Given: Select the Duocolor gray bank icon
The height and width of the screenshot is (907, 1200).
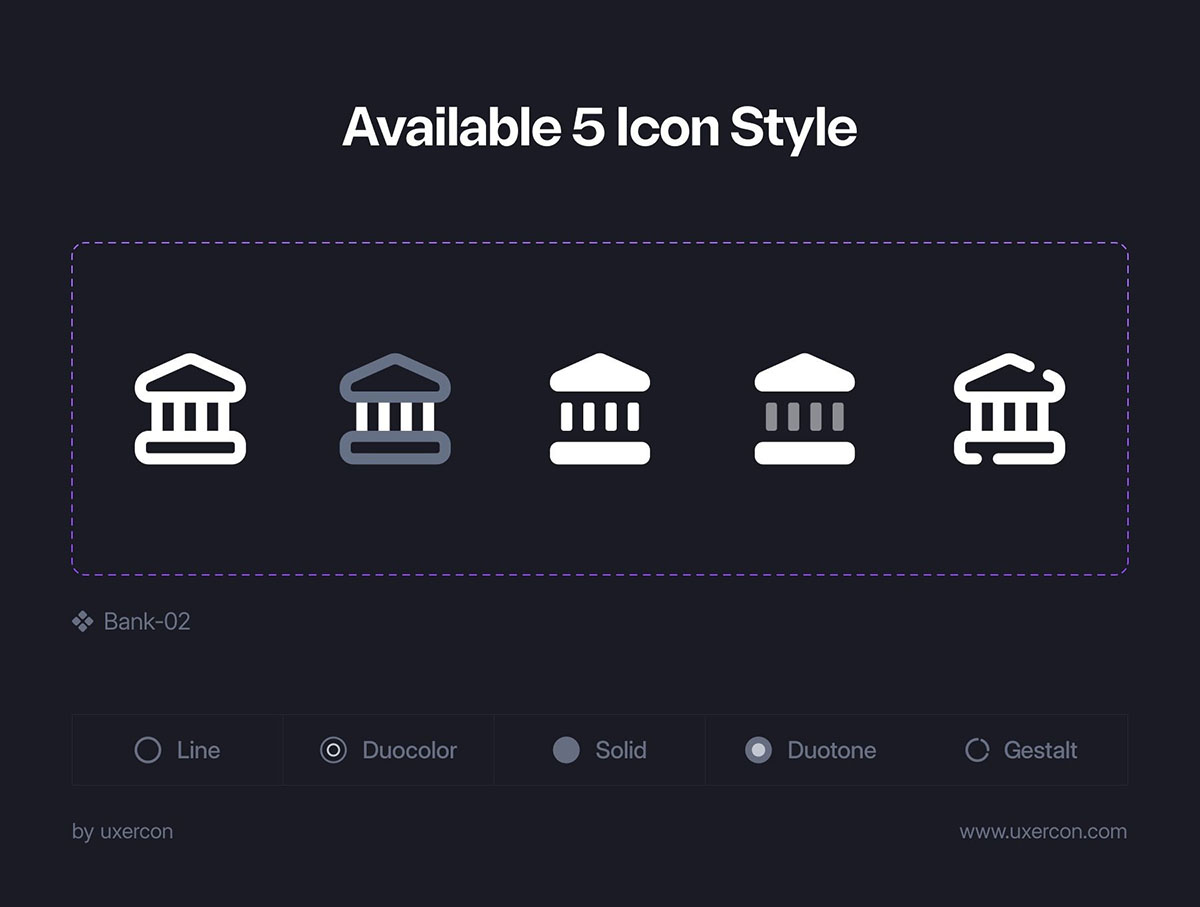Looking at the screenshot, I should click(x=395, y=409).
